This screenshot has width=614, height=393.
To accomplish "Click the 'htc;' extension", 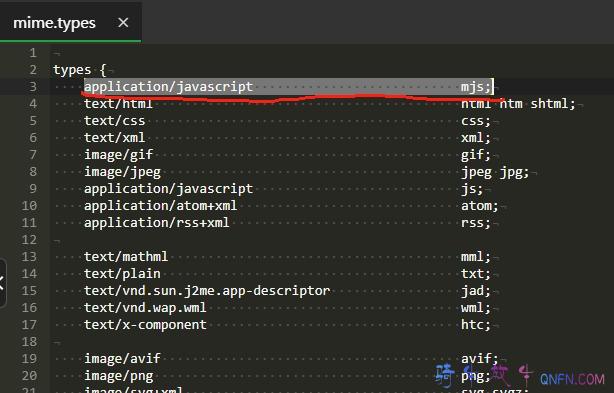I will click(475, 325).
